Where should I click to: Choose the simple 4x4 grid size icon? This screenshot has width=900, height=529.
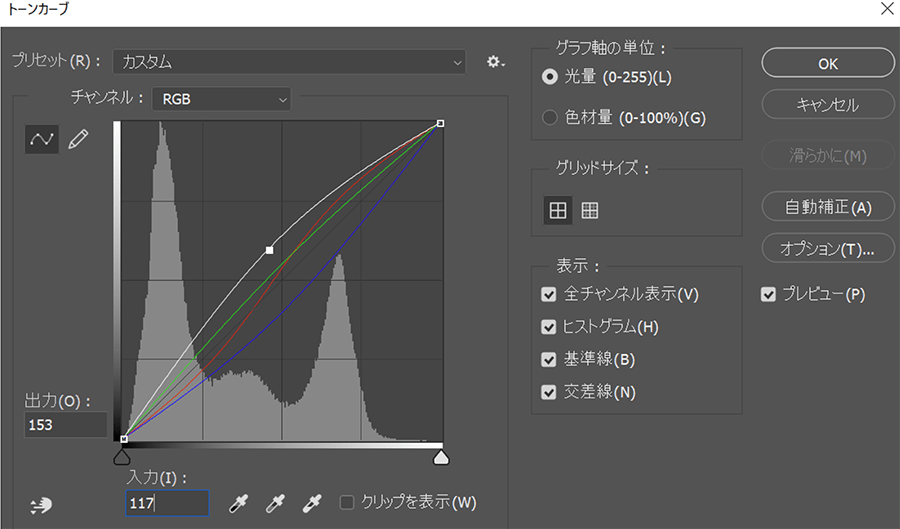(x=557, y=210)
